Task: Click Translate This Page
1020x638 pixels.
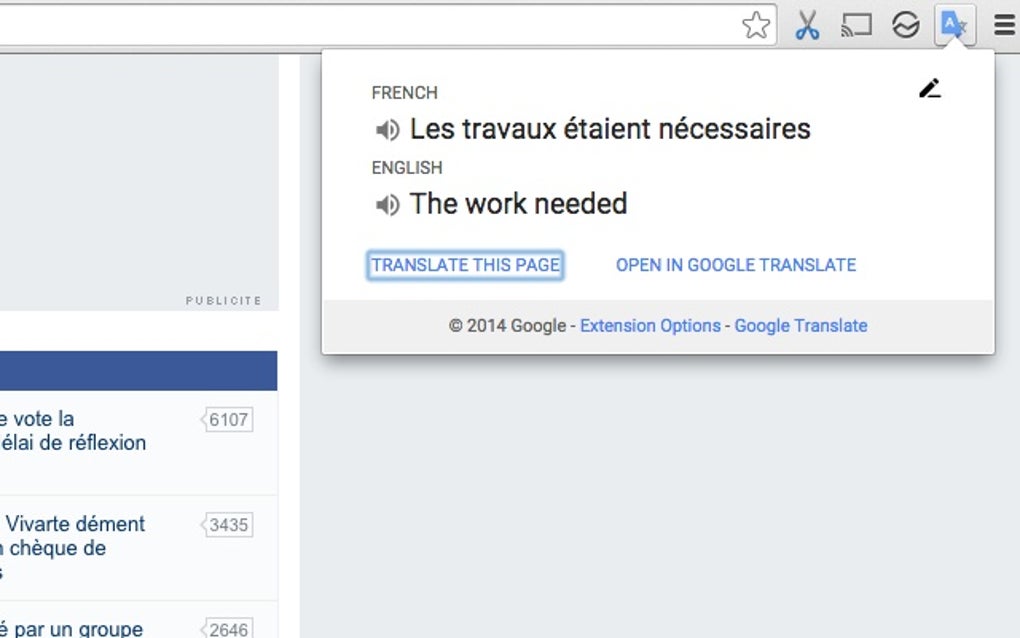Action: [x=465, y=265]
